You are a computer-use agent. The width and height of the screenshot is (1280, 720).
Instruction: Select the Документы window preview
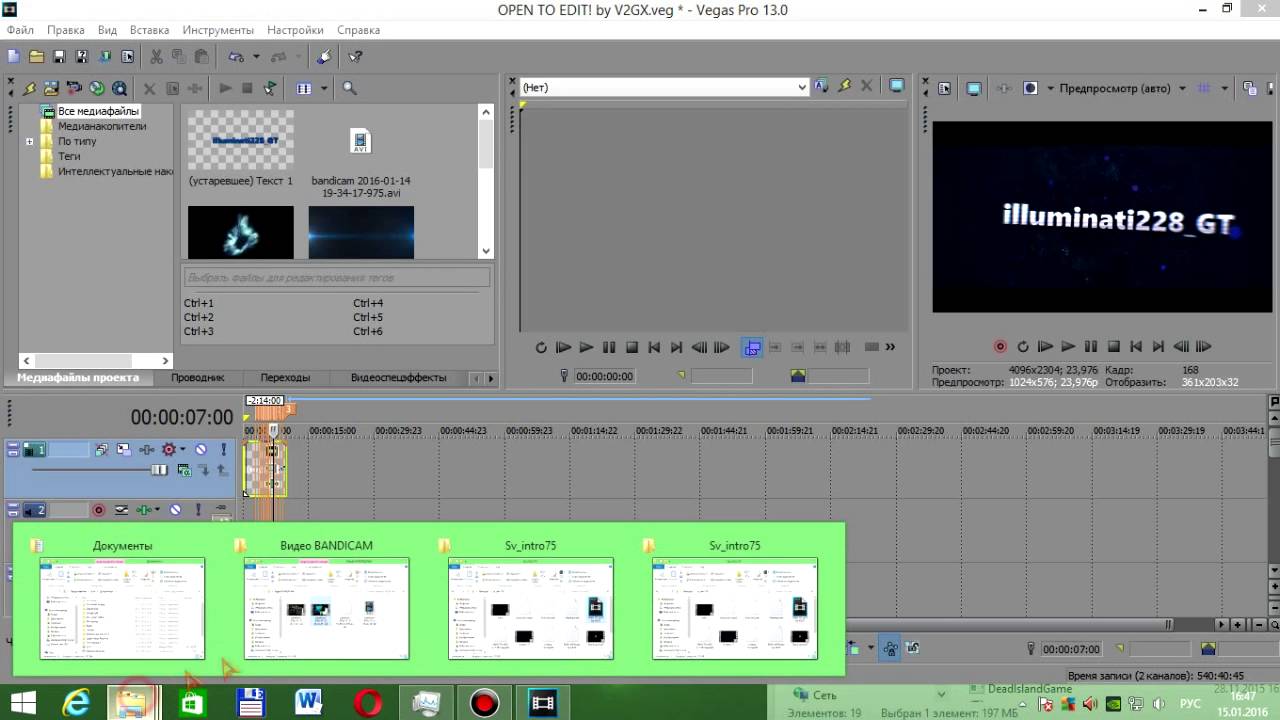pyautogui.click(x=122, y=599)
